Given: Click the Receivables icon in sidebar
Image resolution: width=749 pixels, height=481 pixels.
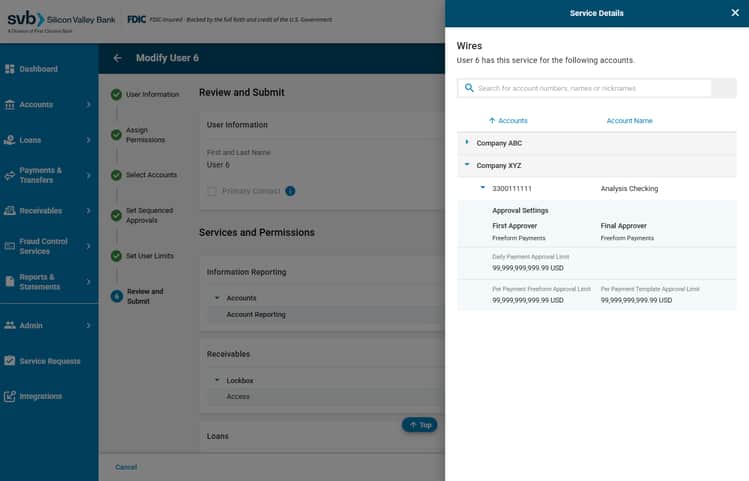Looking at the screenshot, I should point(10,211).
